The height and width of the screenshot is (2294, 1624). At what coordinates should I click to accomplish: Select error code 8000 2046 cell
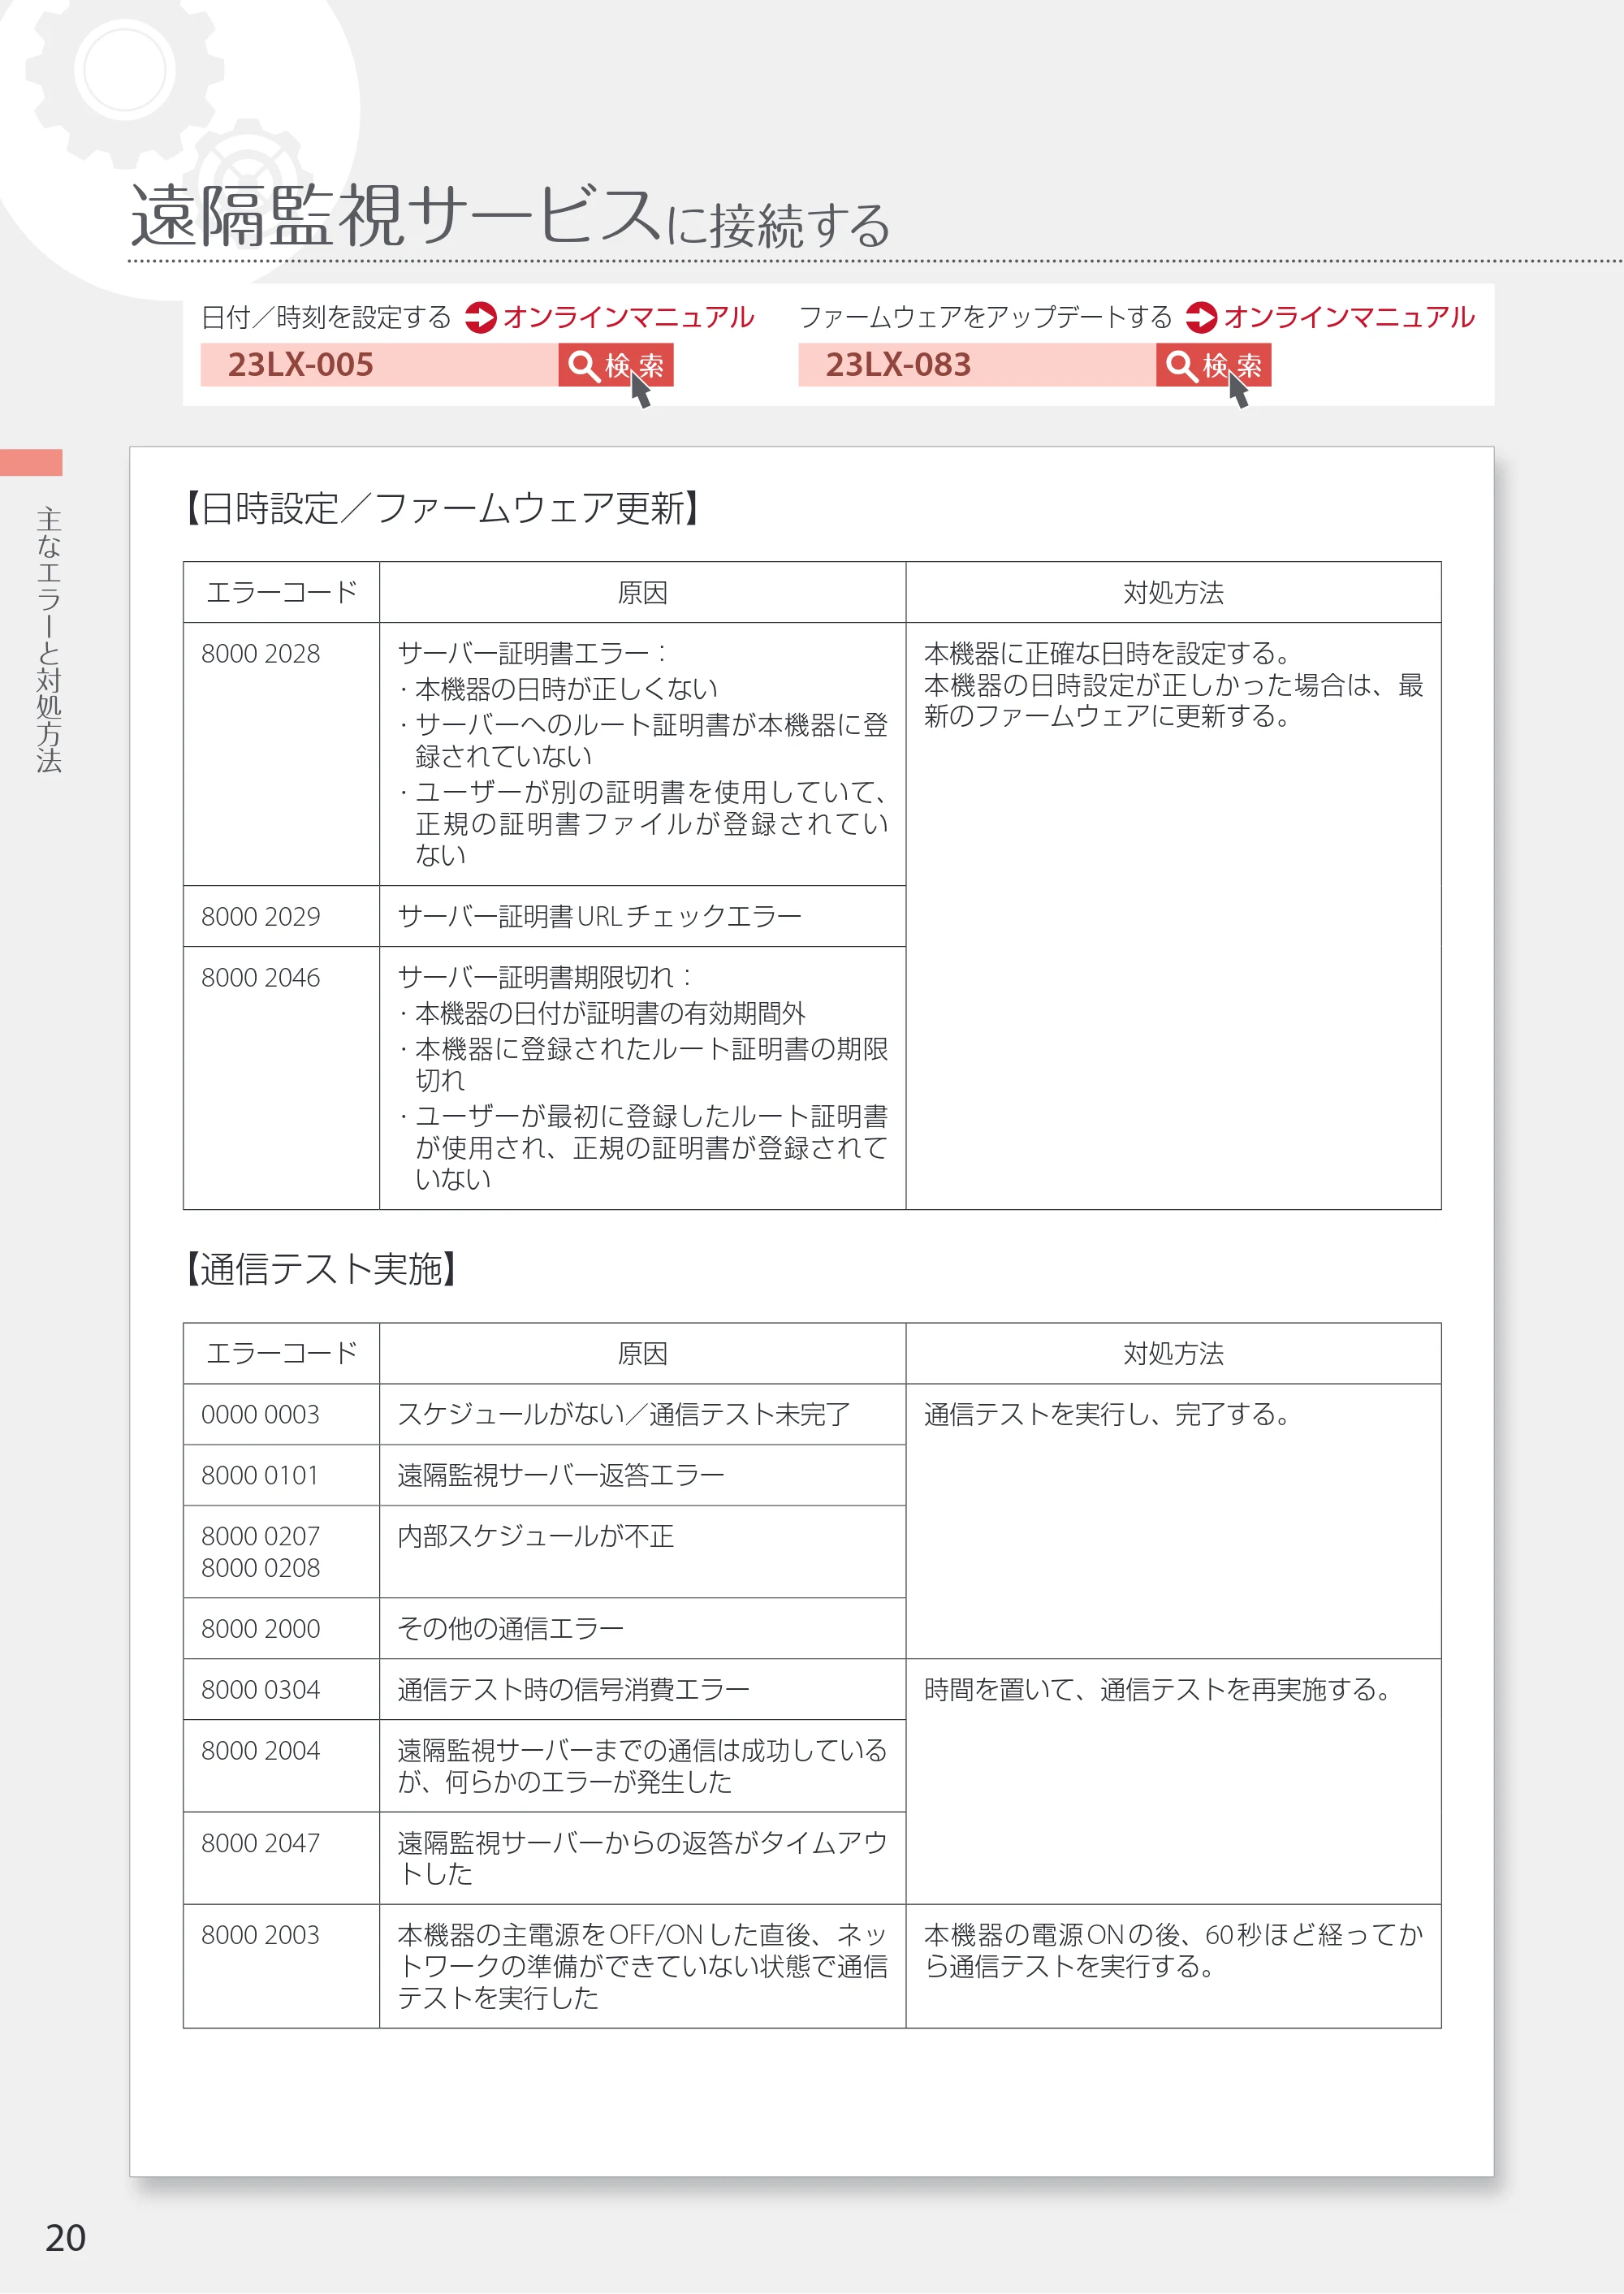click(x=281, y=1078)
